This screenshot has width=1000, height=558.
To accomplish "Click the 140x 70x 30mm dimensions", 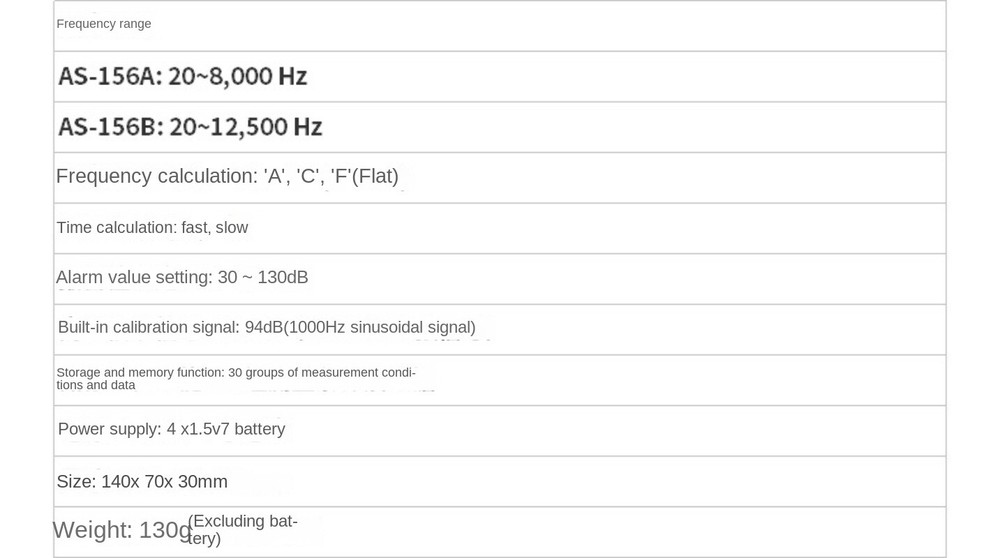I will click(x=164, y=482).
